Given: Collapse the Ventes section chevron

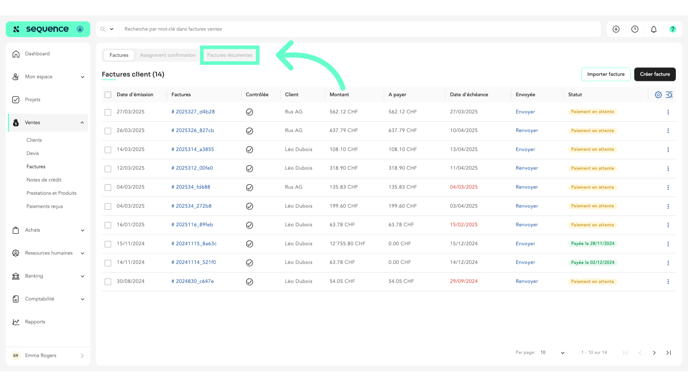Looking at the screenshot, I should click(82, 123).
